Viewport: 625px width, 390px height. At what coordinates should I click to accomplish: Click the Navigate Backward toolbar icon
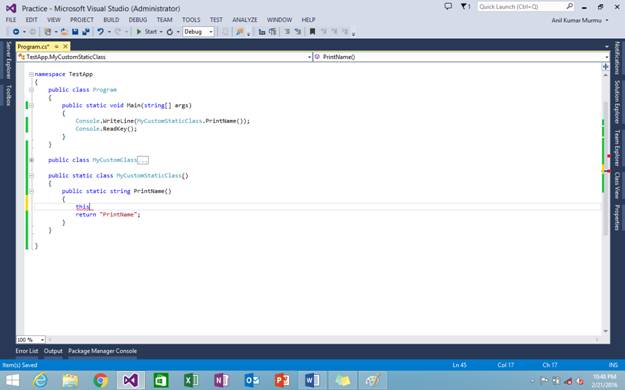tap(16, 32)
